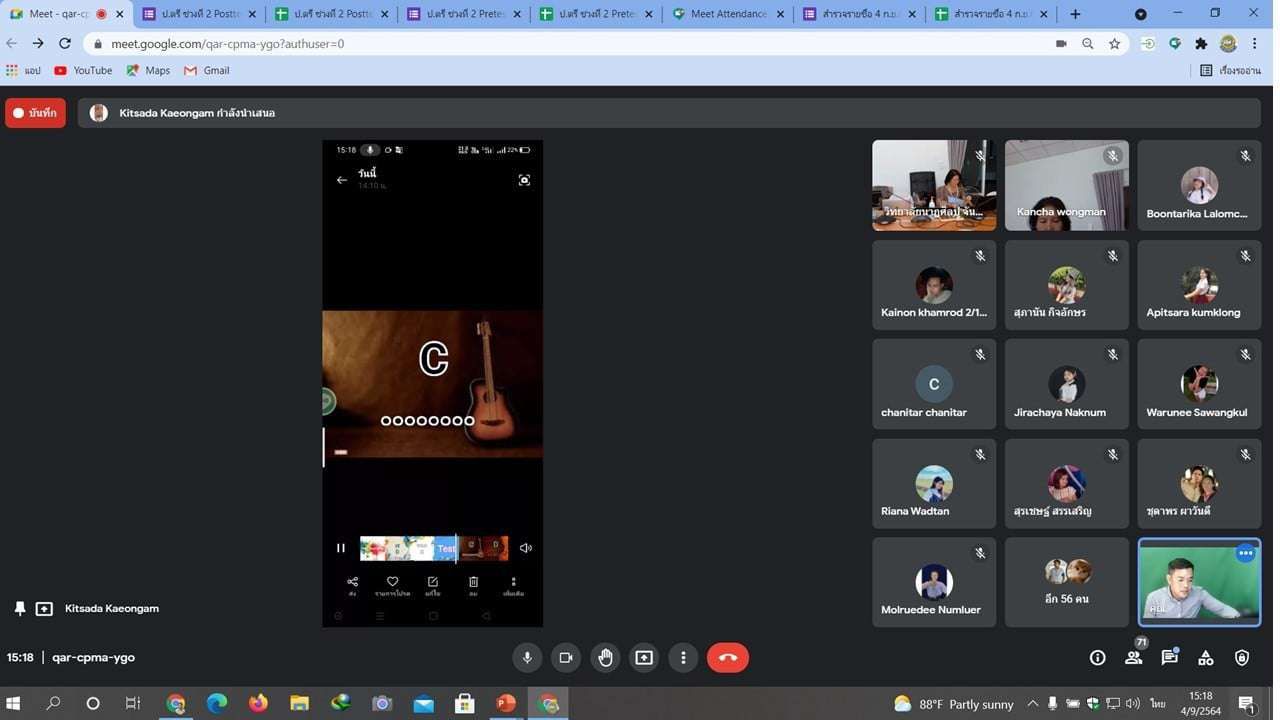The image size is (1280, 720).
Task: Click the red recording indicator button
Action: coord(35,113)
